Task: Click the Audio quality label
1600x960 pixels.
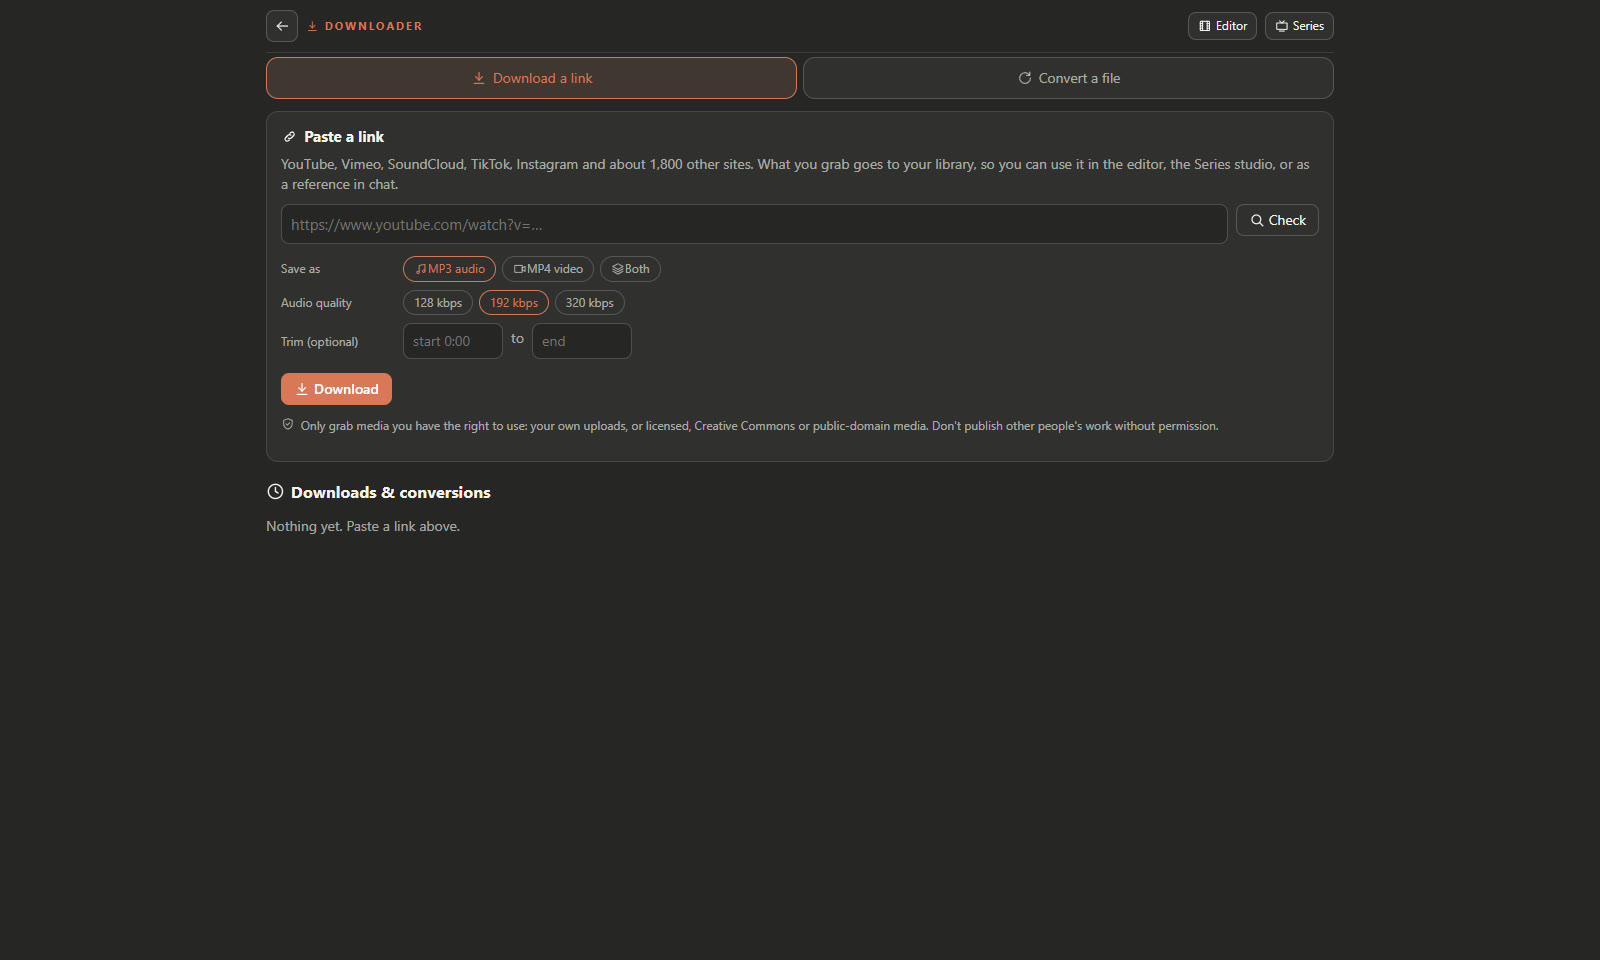Action: coord(316,303)
